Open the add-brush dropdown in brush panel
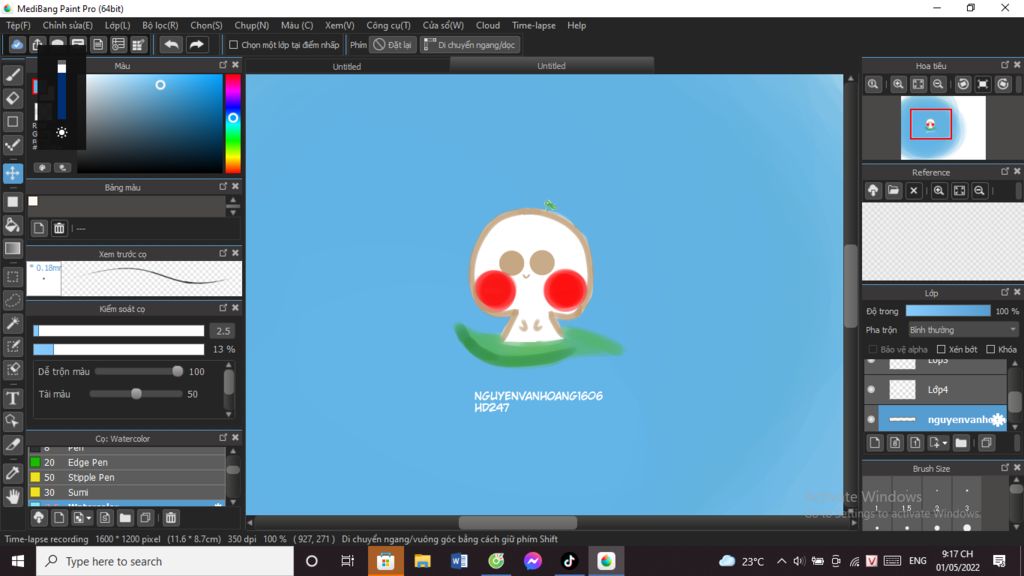The image size is (1024, 576). tap(89, 518)
